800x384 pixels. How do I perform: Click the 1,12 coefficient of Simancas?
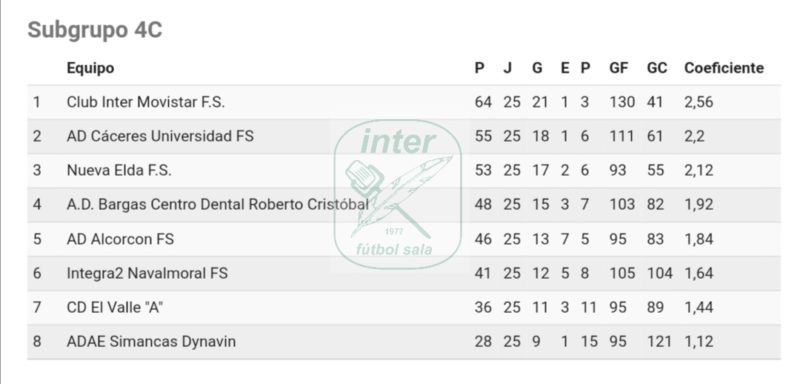point(698,341)
